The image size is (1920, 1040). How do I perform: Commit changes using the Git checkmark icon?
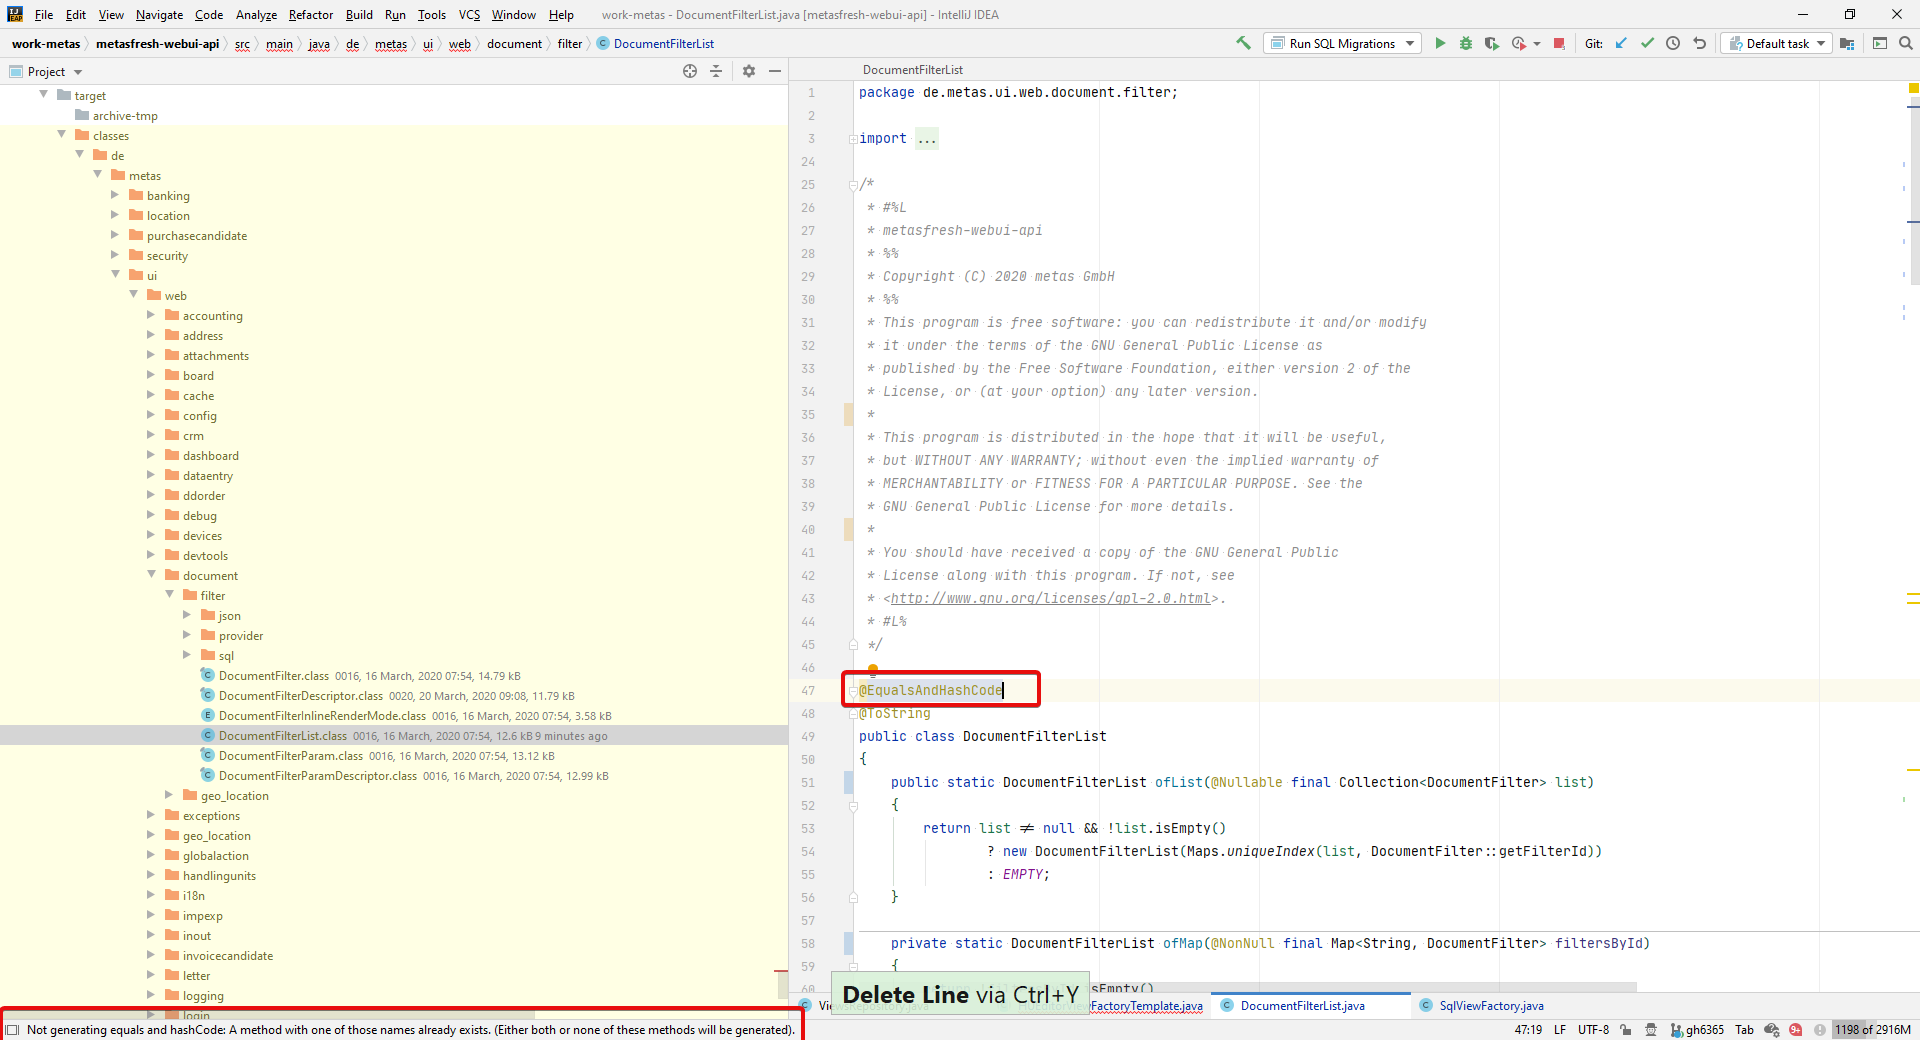(1646, 43)
